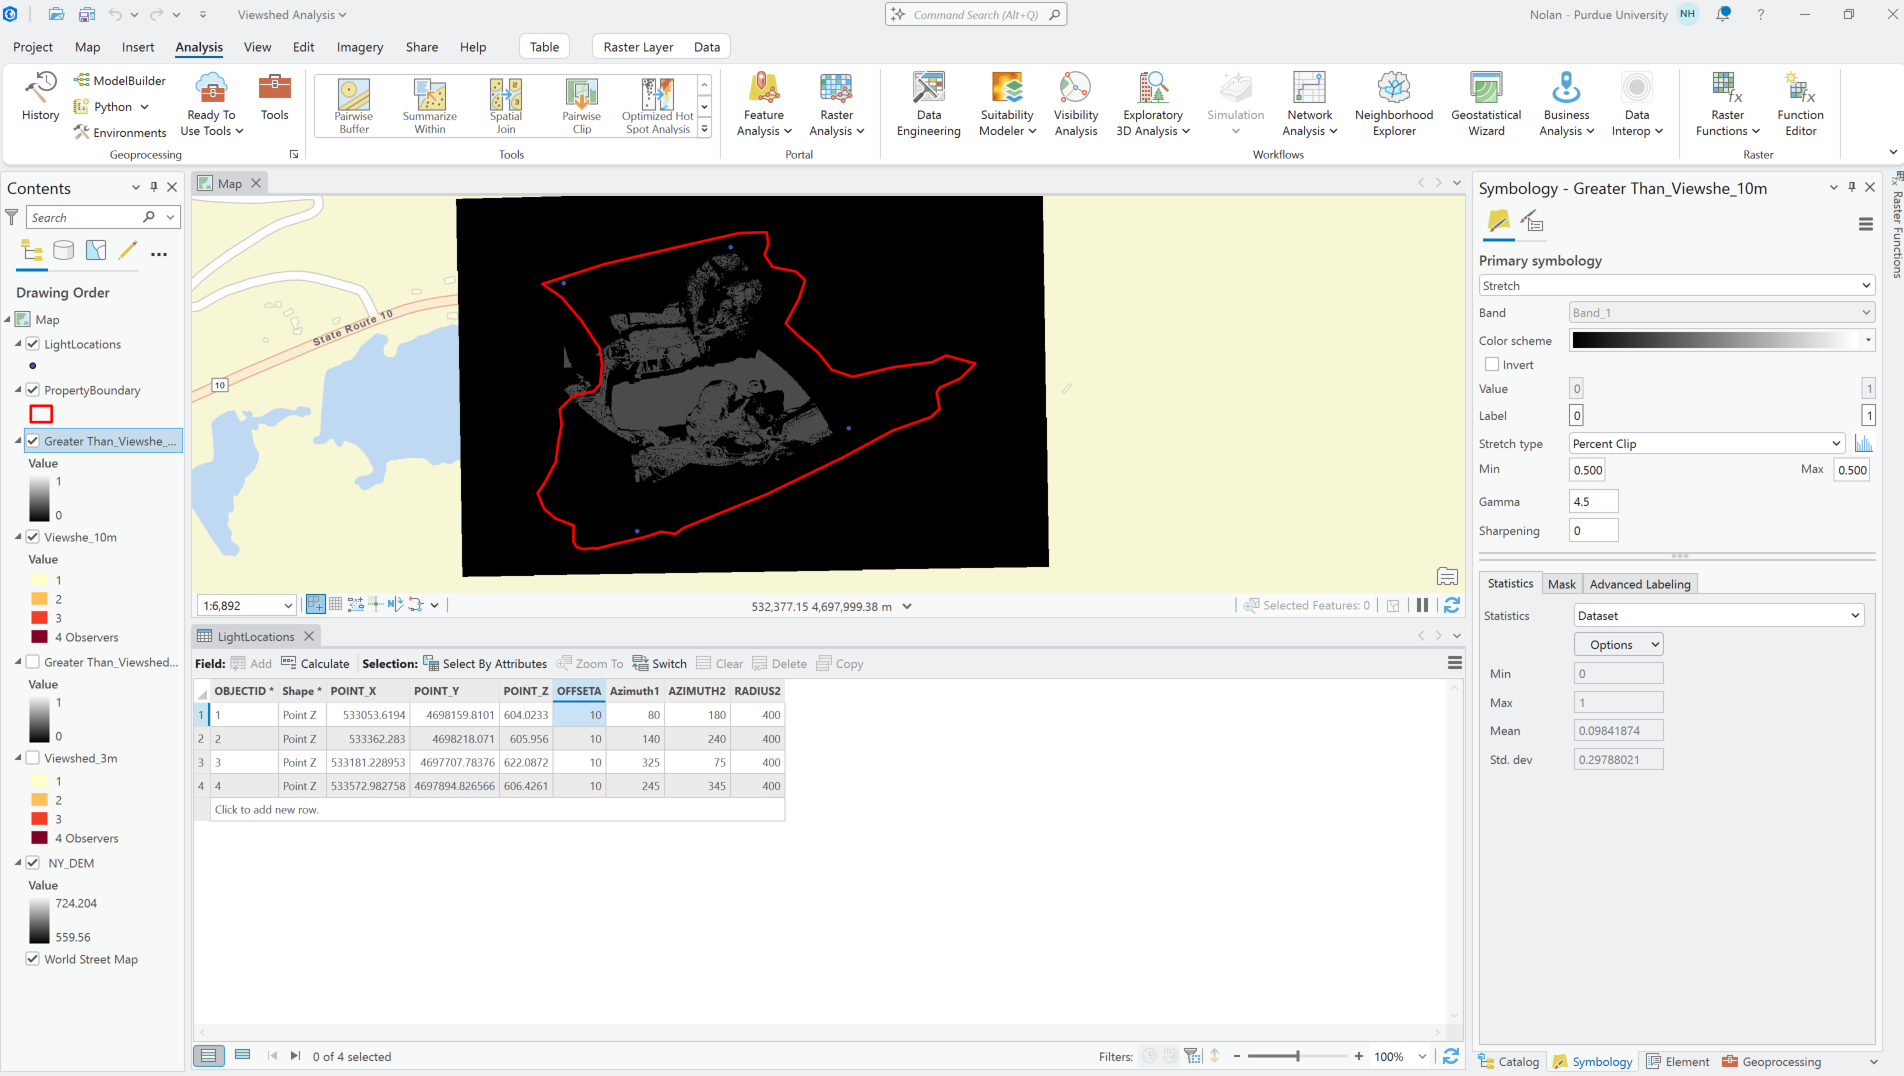Screen dimensions: 1904x1076
Task: Open the statistics Options dropdown
Action: click(x=1618, y=644)
